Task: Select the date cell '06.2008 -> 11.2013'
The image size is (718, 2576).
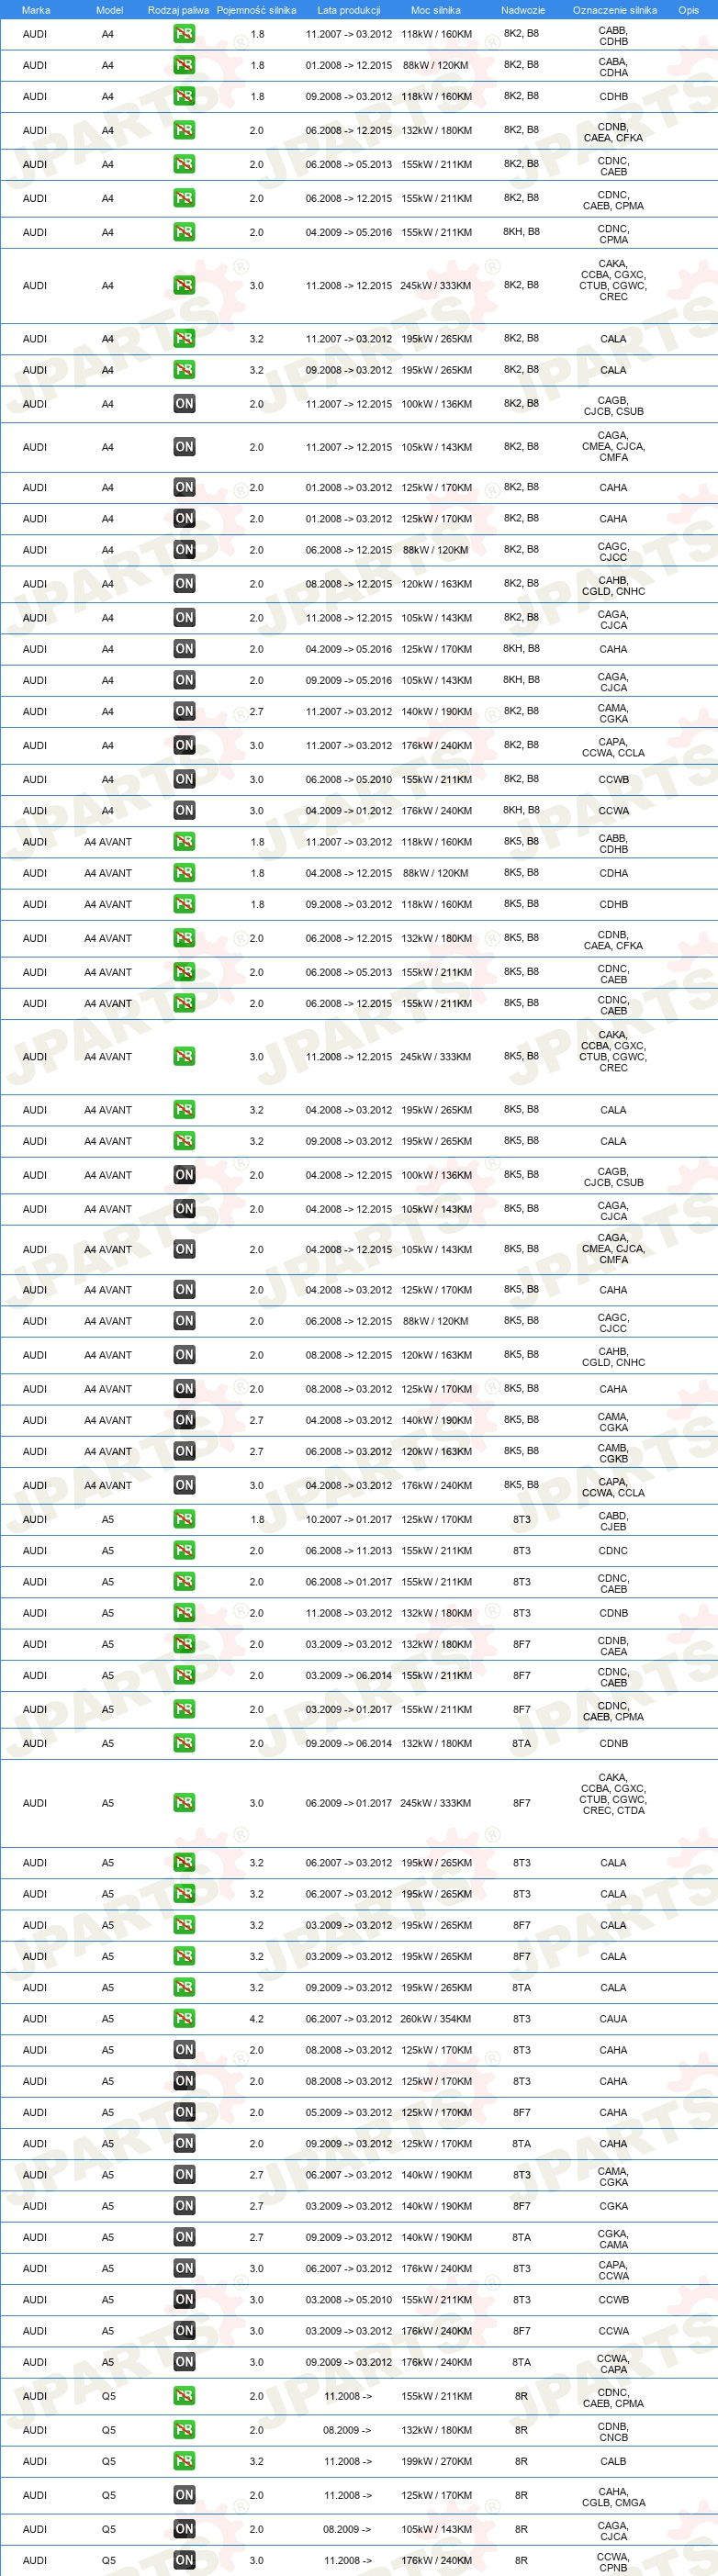Action: (x=349, y=1550)
